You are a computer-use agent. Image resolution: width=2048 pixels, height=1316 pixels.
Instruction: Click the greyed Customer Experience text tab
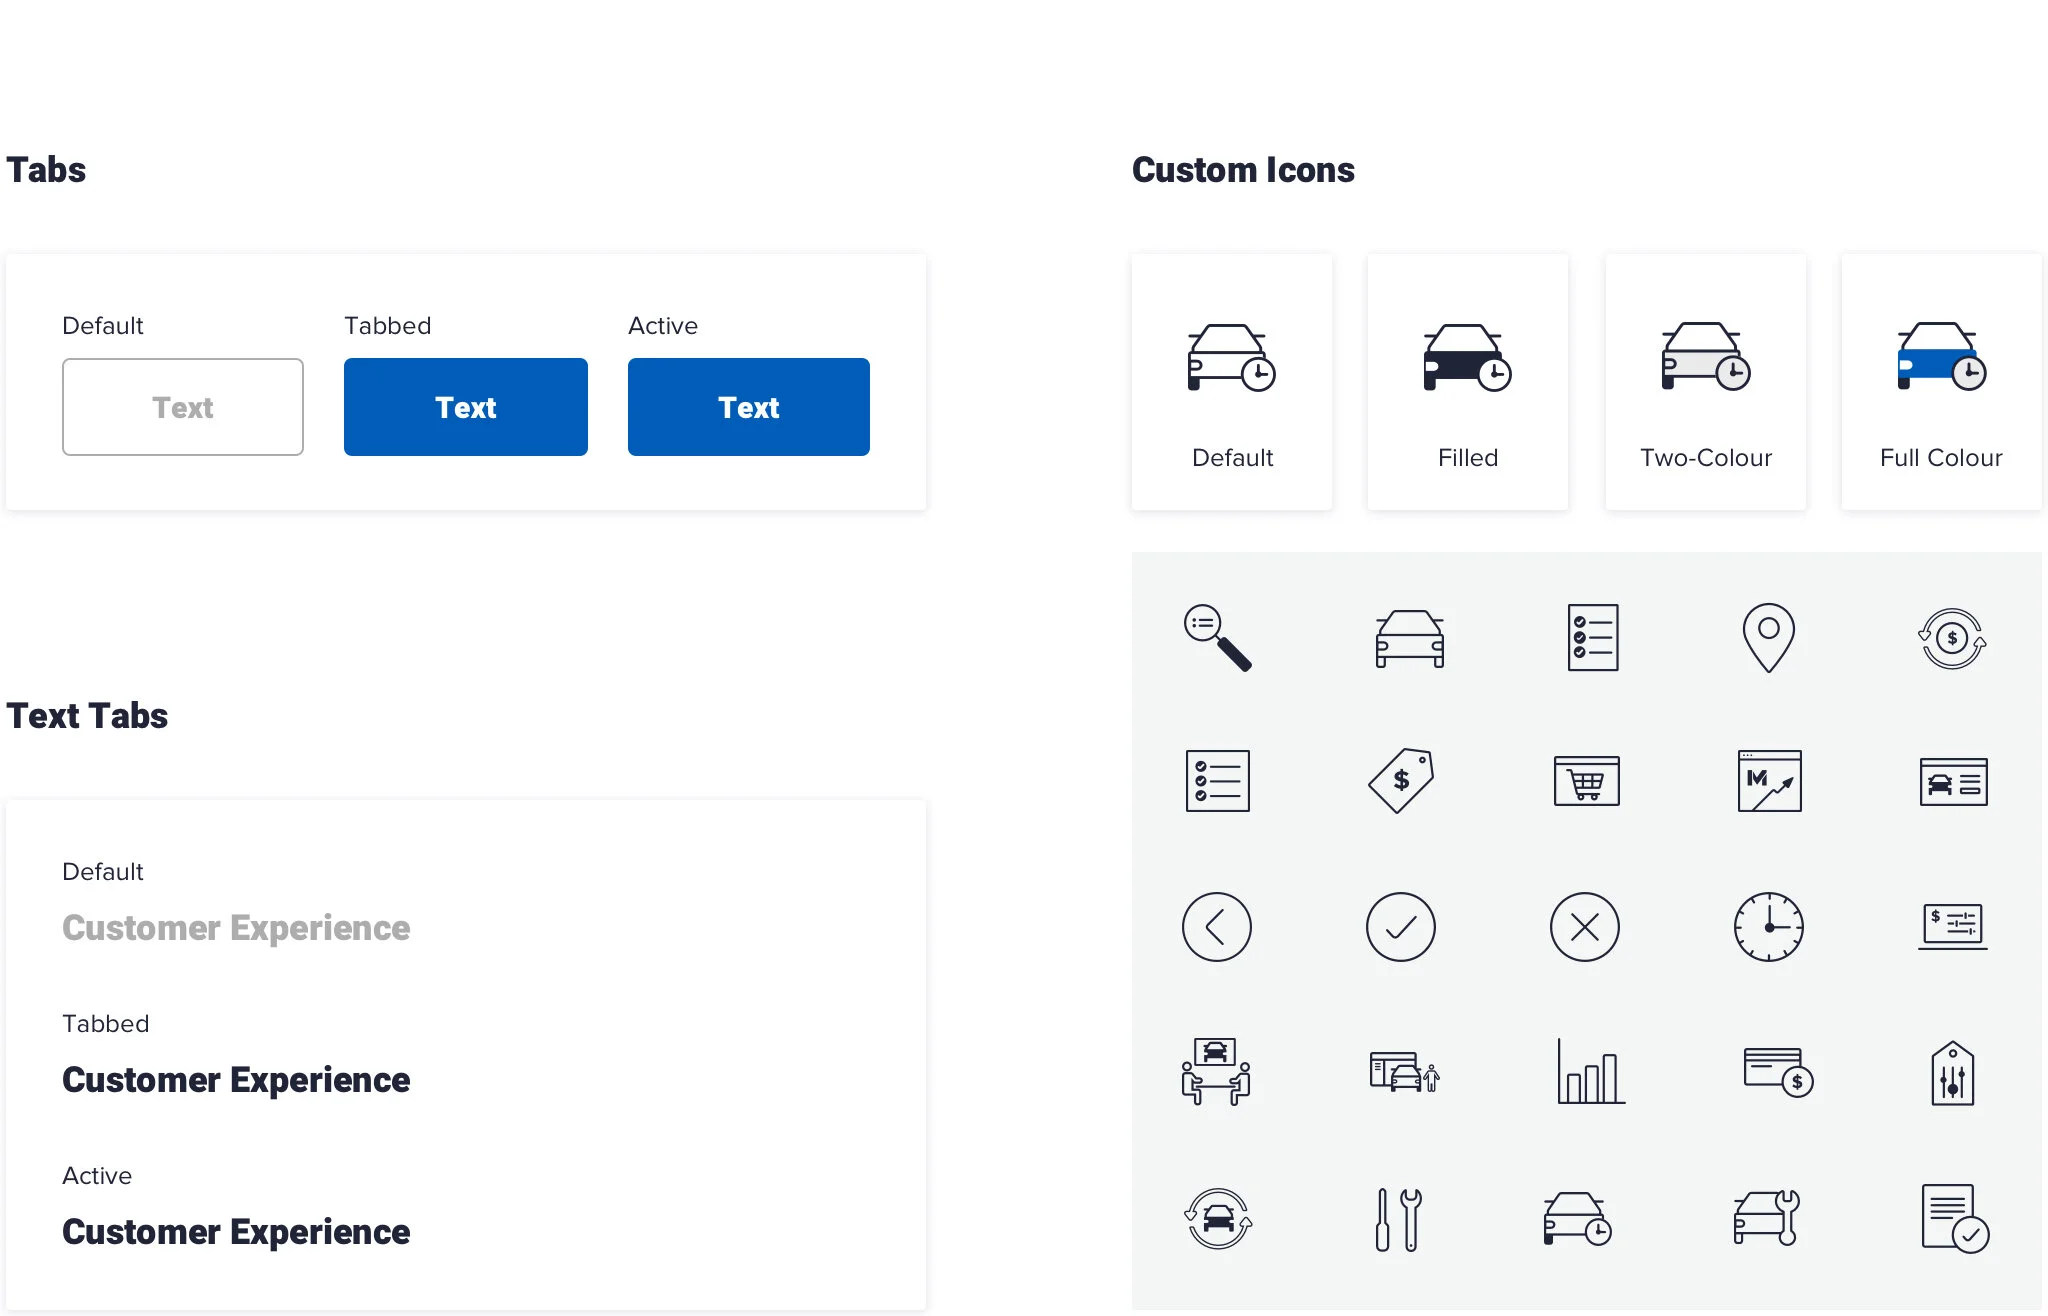pyautogui.click(x=236, y=928)
